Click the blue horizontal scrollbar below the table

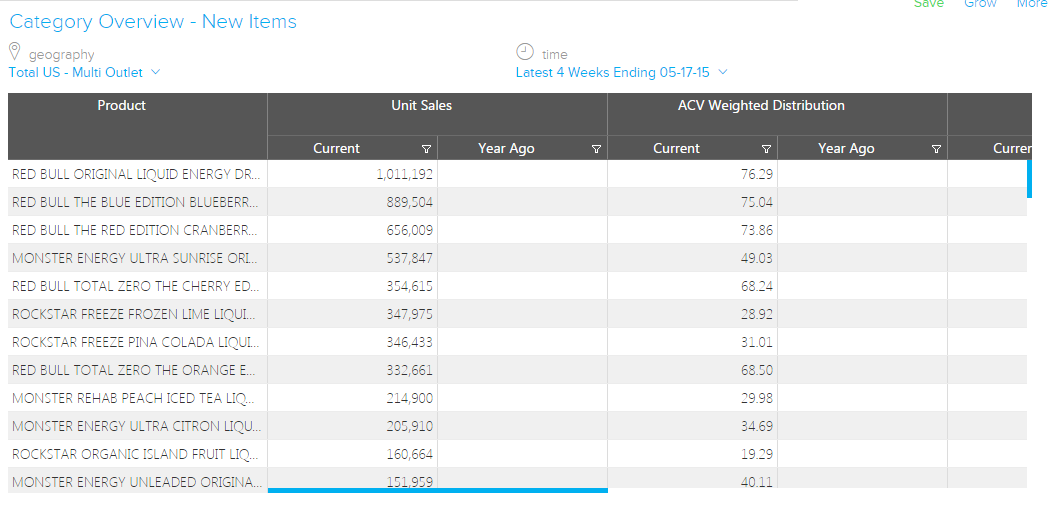pyautogui.click(x=437, y=490)
